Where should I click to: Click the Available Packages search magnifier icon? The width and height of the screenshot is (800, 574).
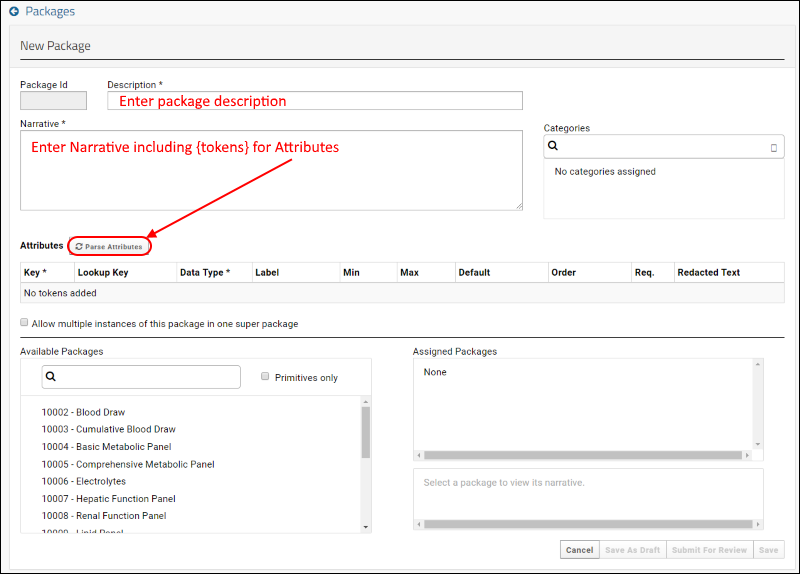point(51,377)
